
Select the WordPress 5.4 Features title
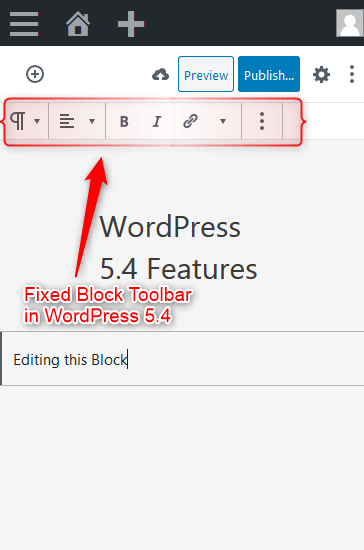178,248
